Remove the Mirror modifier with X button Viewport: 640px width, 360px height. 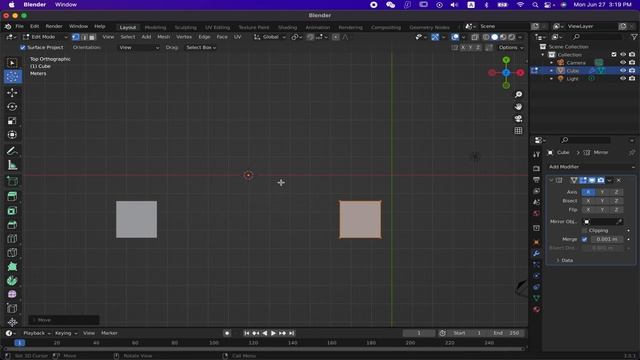tap(619, 180)
